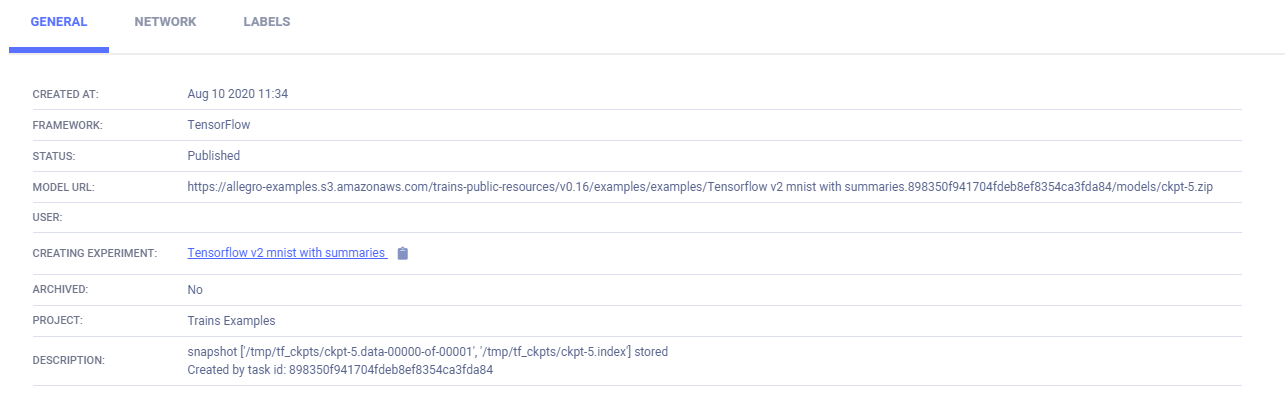1285x417 pixels.
Task: Click the ckpt-5.zip model URL text
Action: [x=700, y=187]
